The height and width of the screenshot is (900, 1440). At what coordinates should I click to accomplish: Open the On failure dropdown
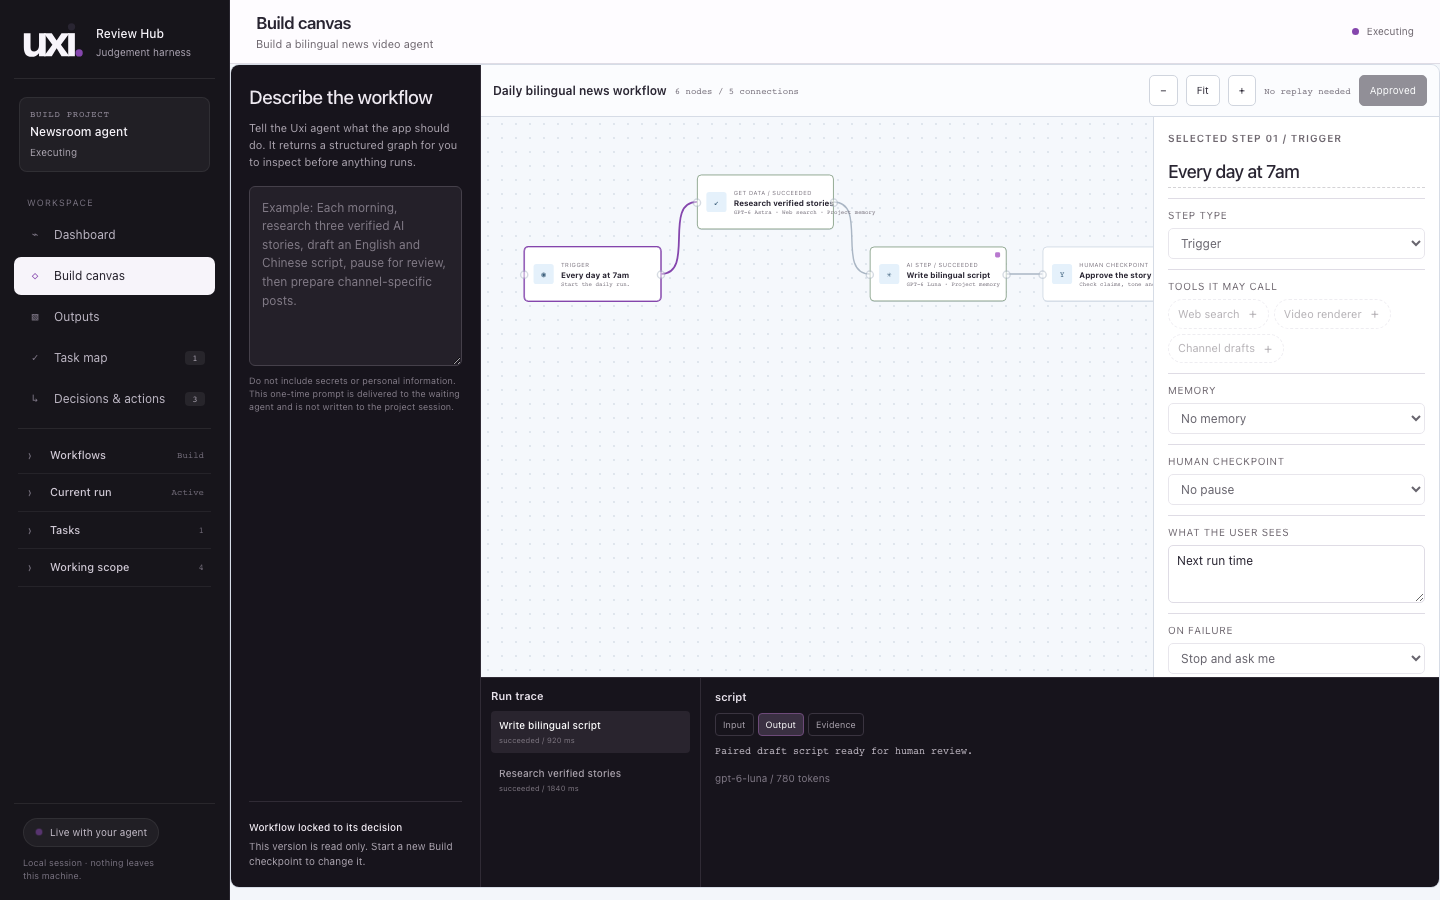[x=1296, y=659]
